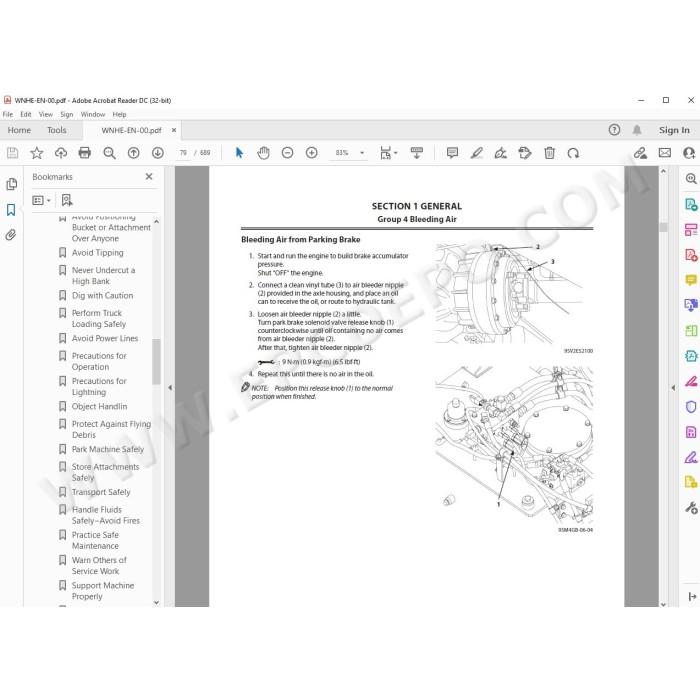Click the document scrollbar down arrow

coord(663,604)
